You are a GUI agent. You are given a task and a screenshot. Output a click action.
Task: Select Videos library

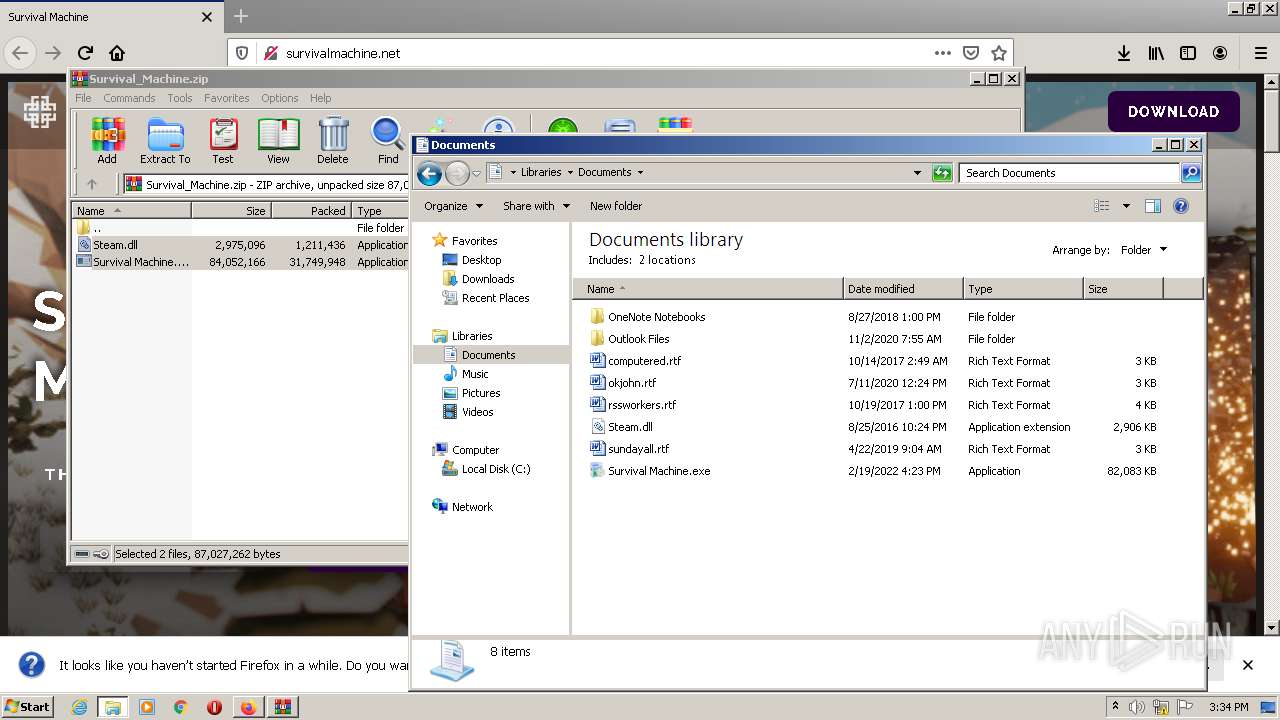477,412
